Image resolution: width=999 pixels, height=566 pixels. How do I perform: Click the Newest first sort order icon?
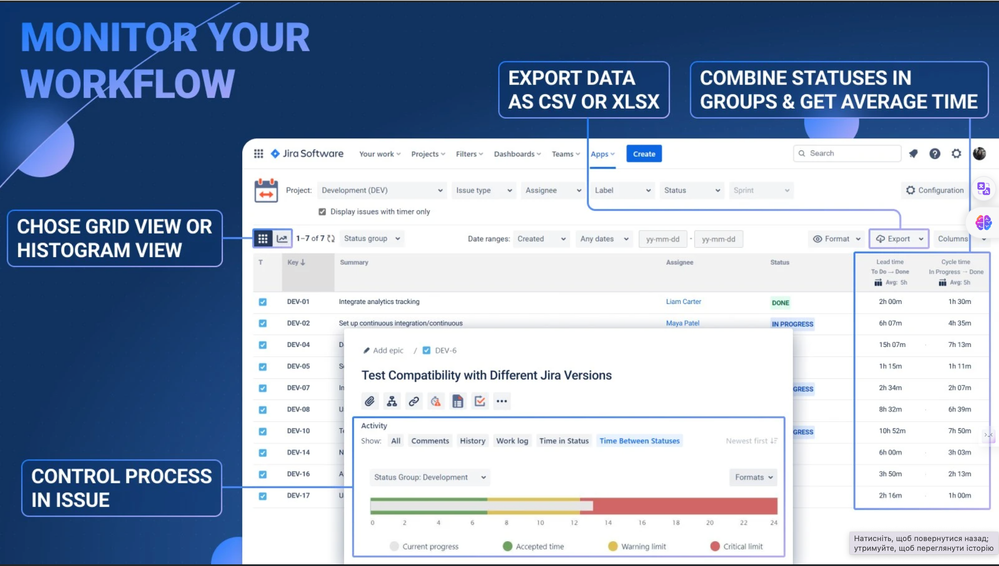(774, 441)
